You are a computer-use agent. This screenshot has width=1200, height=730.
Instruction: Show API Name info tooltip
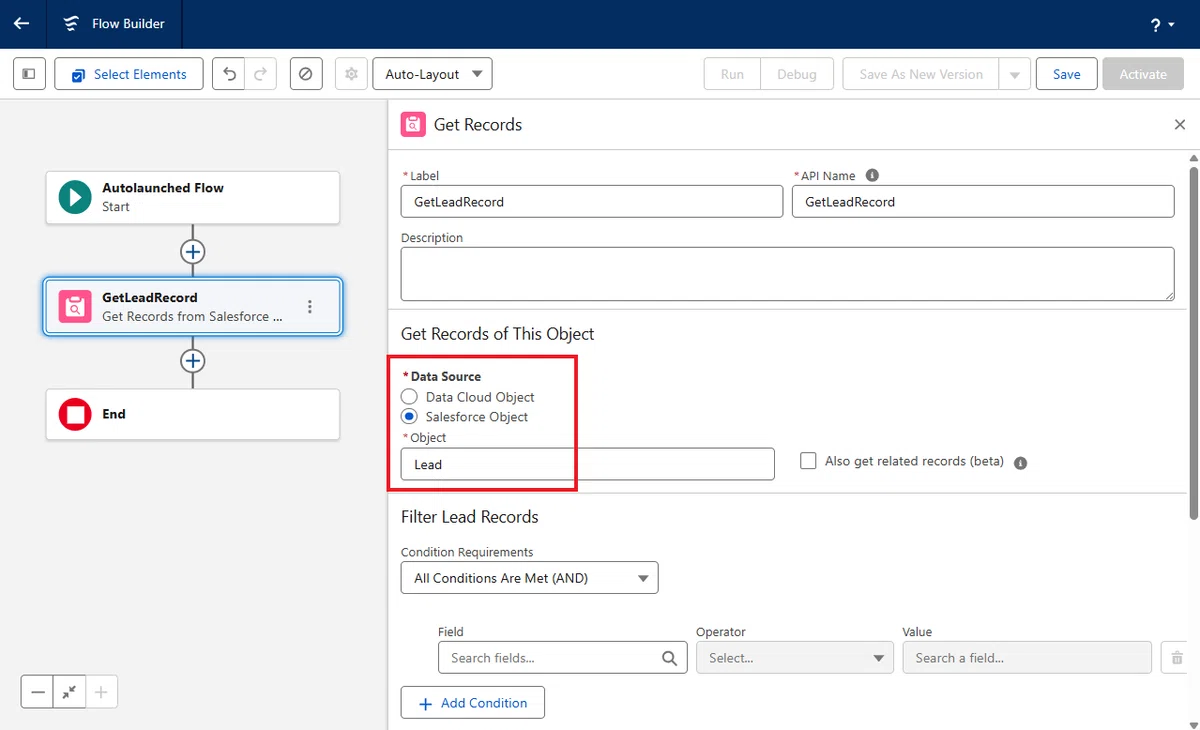[872, 175]
